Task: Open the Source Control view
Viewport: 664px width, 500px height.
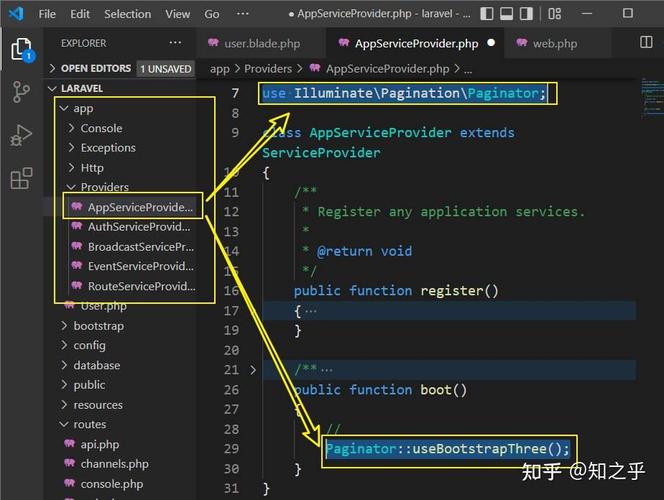Action: (x=21, y=92)
